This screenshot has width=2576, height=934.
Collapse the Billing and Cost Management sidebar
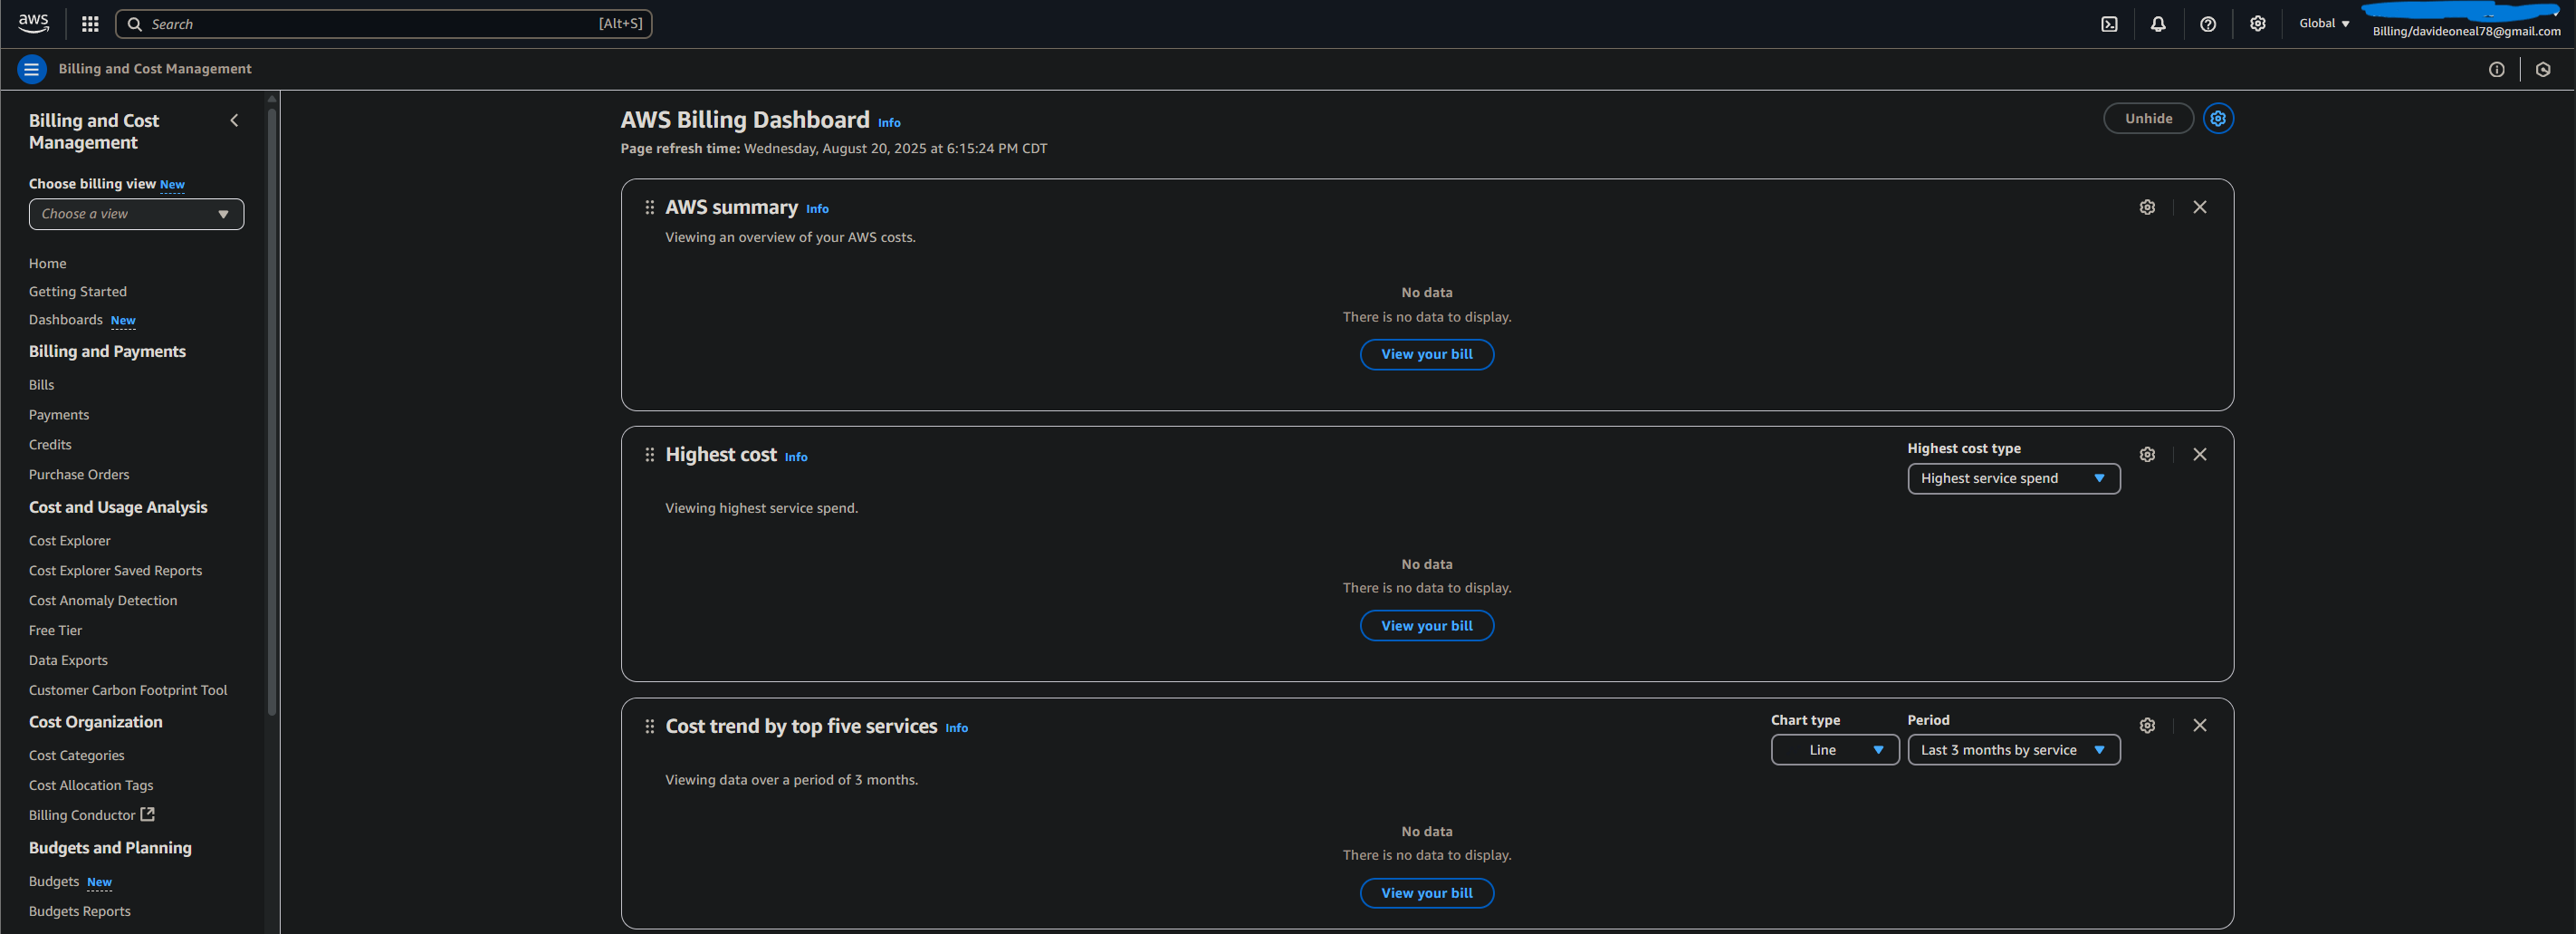click(234, 120)
